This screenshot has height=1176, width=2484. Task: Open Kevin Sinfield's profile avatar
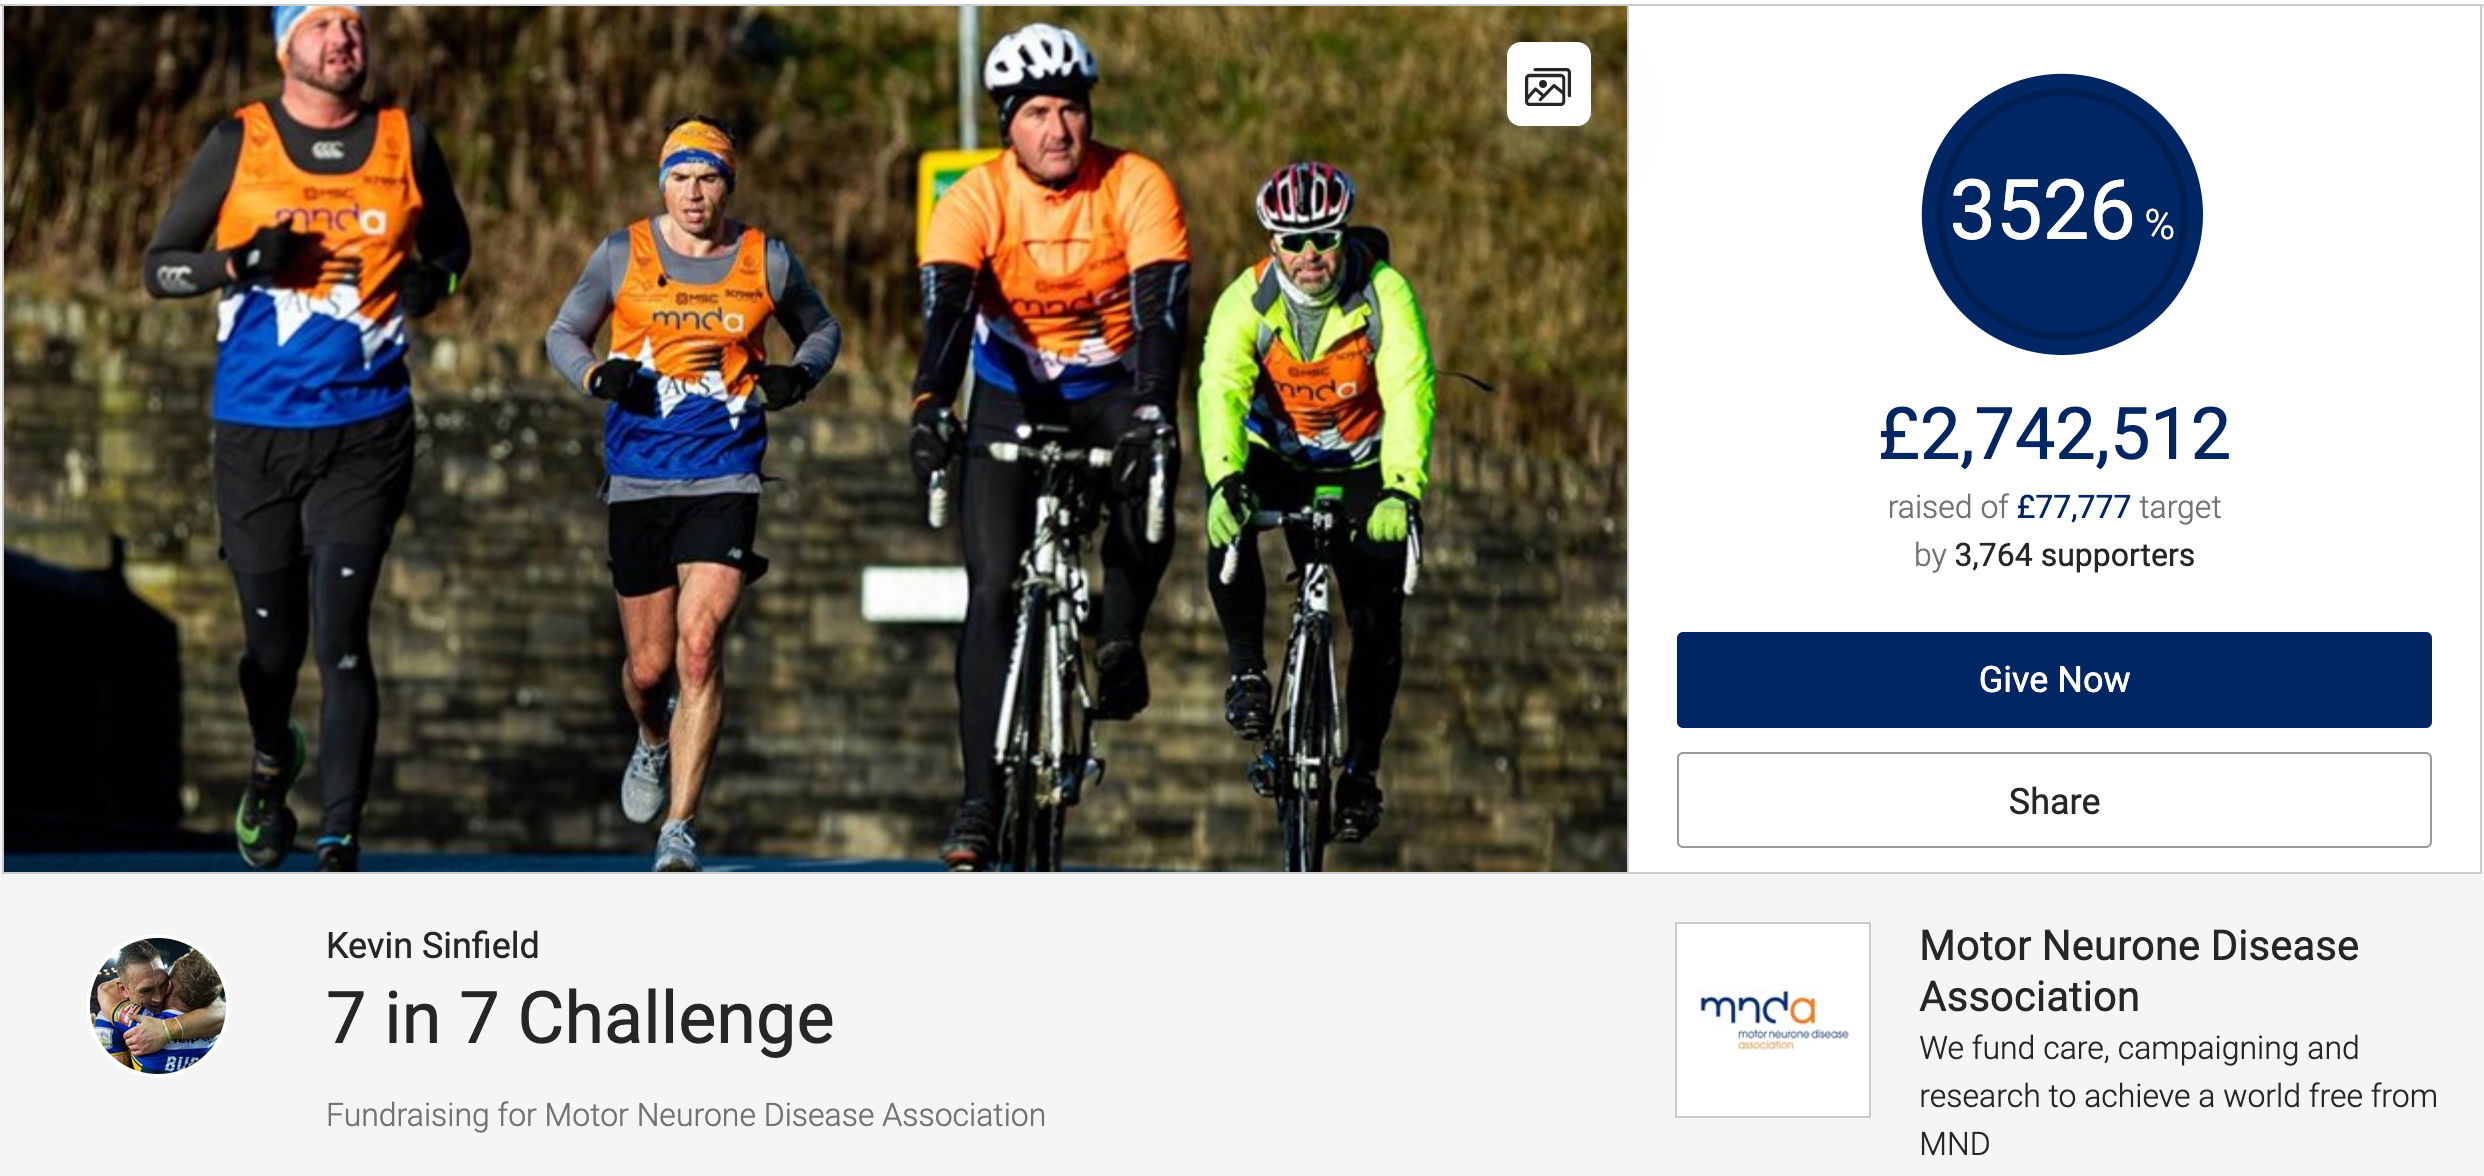pos(158,1005)
